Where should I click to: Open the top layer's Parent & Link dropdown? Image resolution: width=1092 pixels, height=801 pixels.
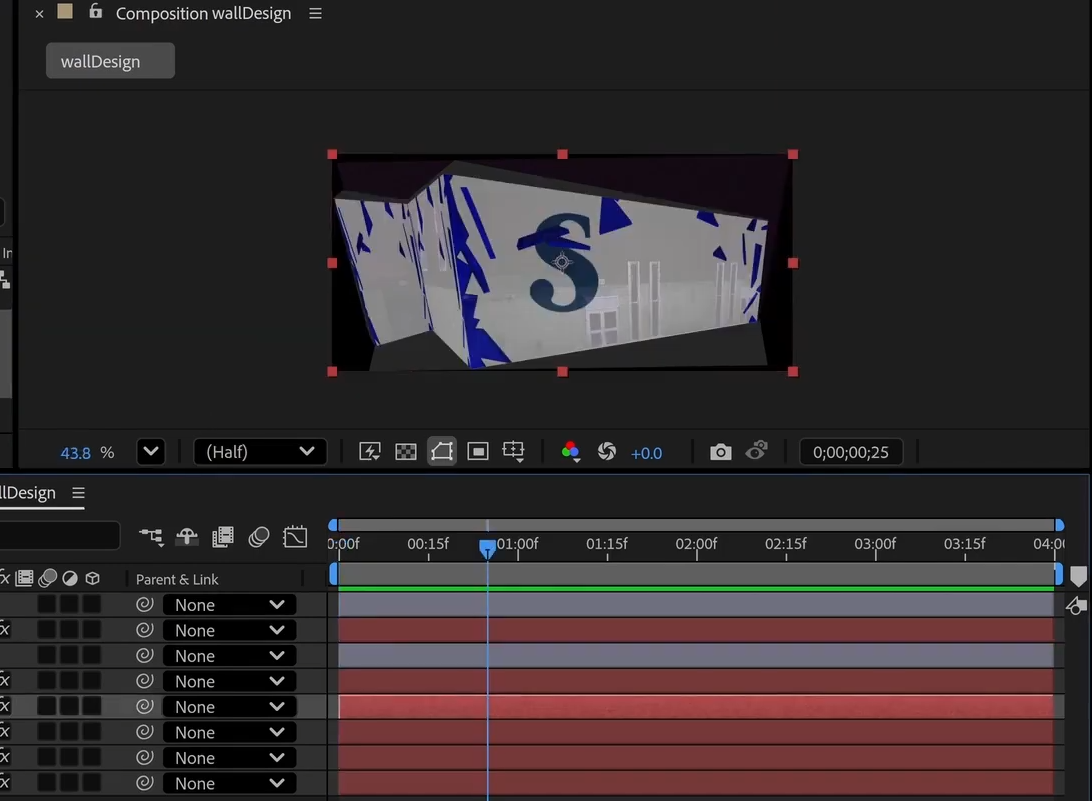point(228,604)
